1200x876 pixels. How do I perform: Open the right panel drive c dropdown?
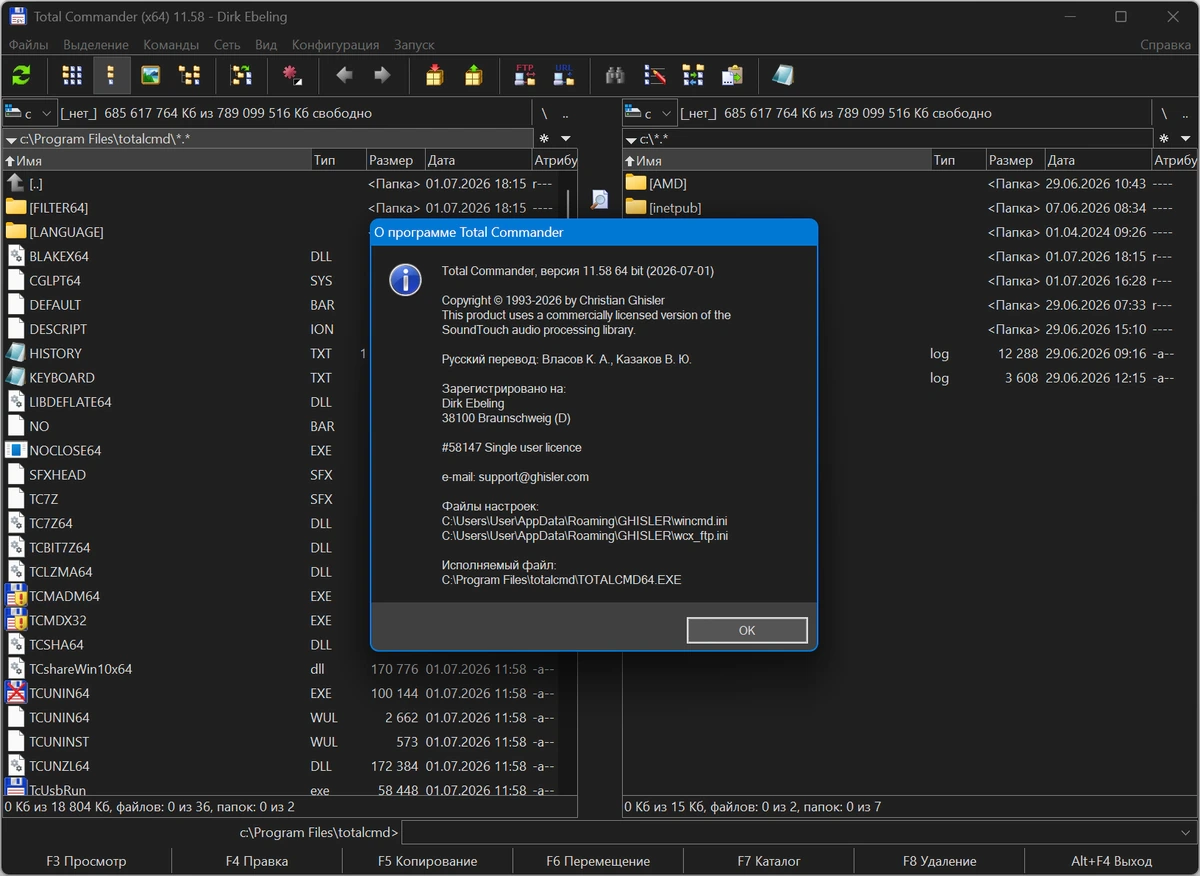tap(650, 113)
